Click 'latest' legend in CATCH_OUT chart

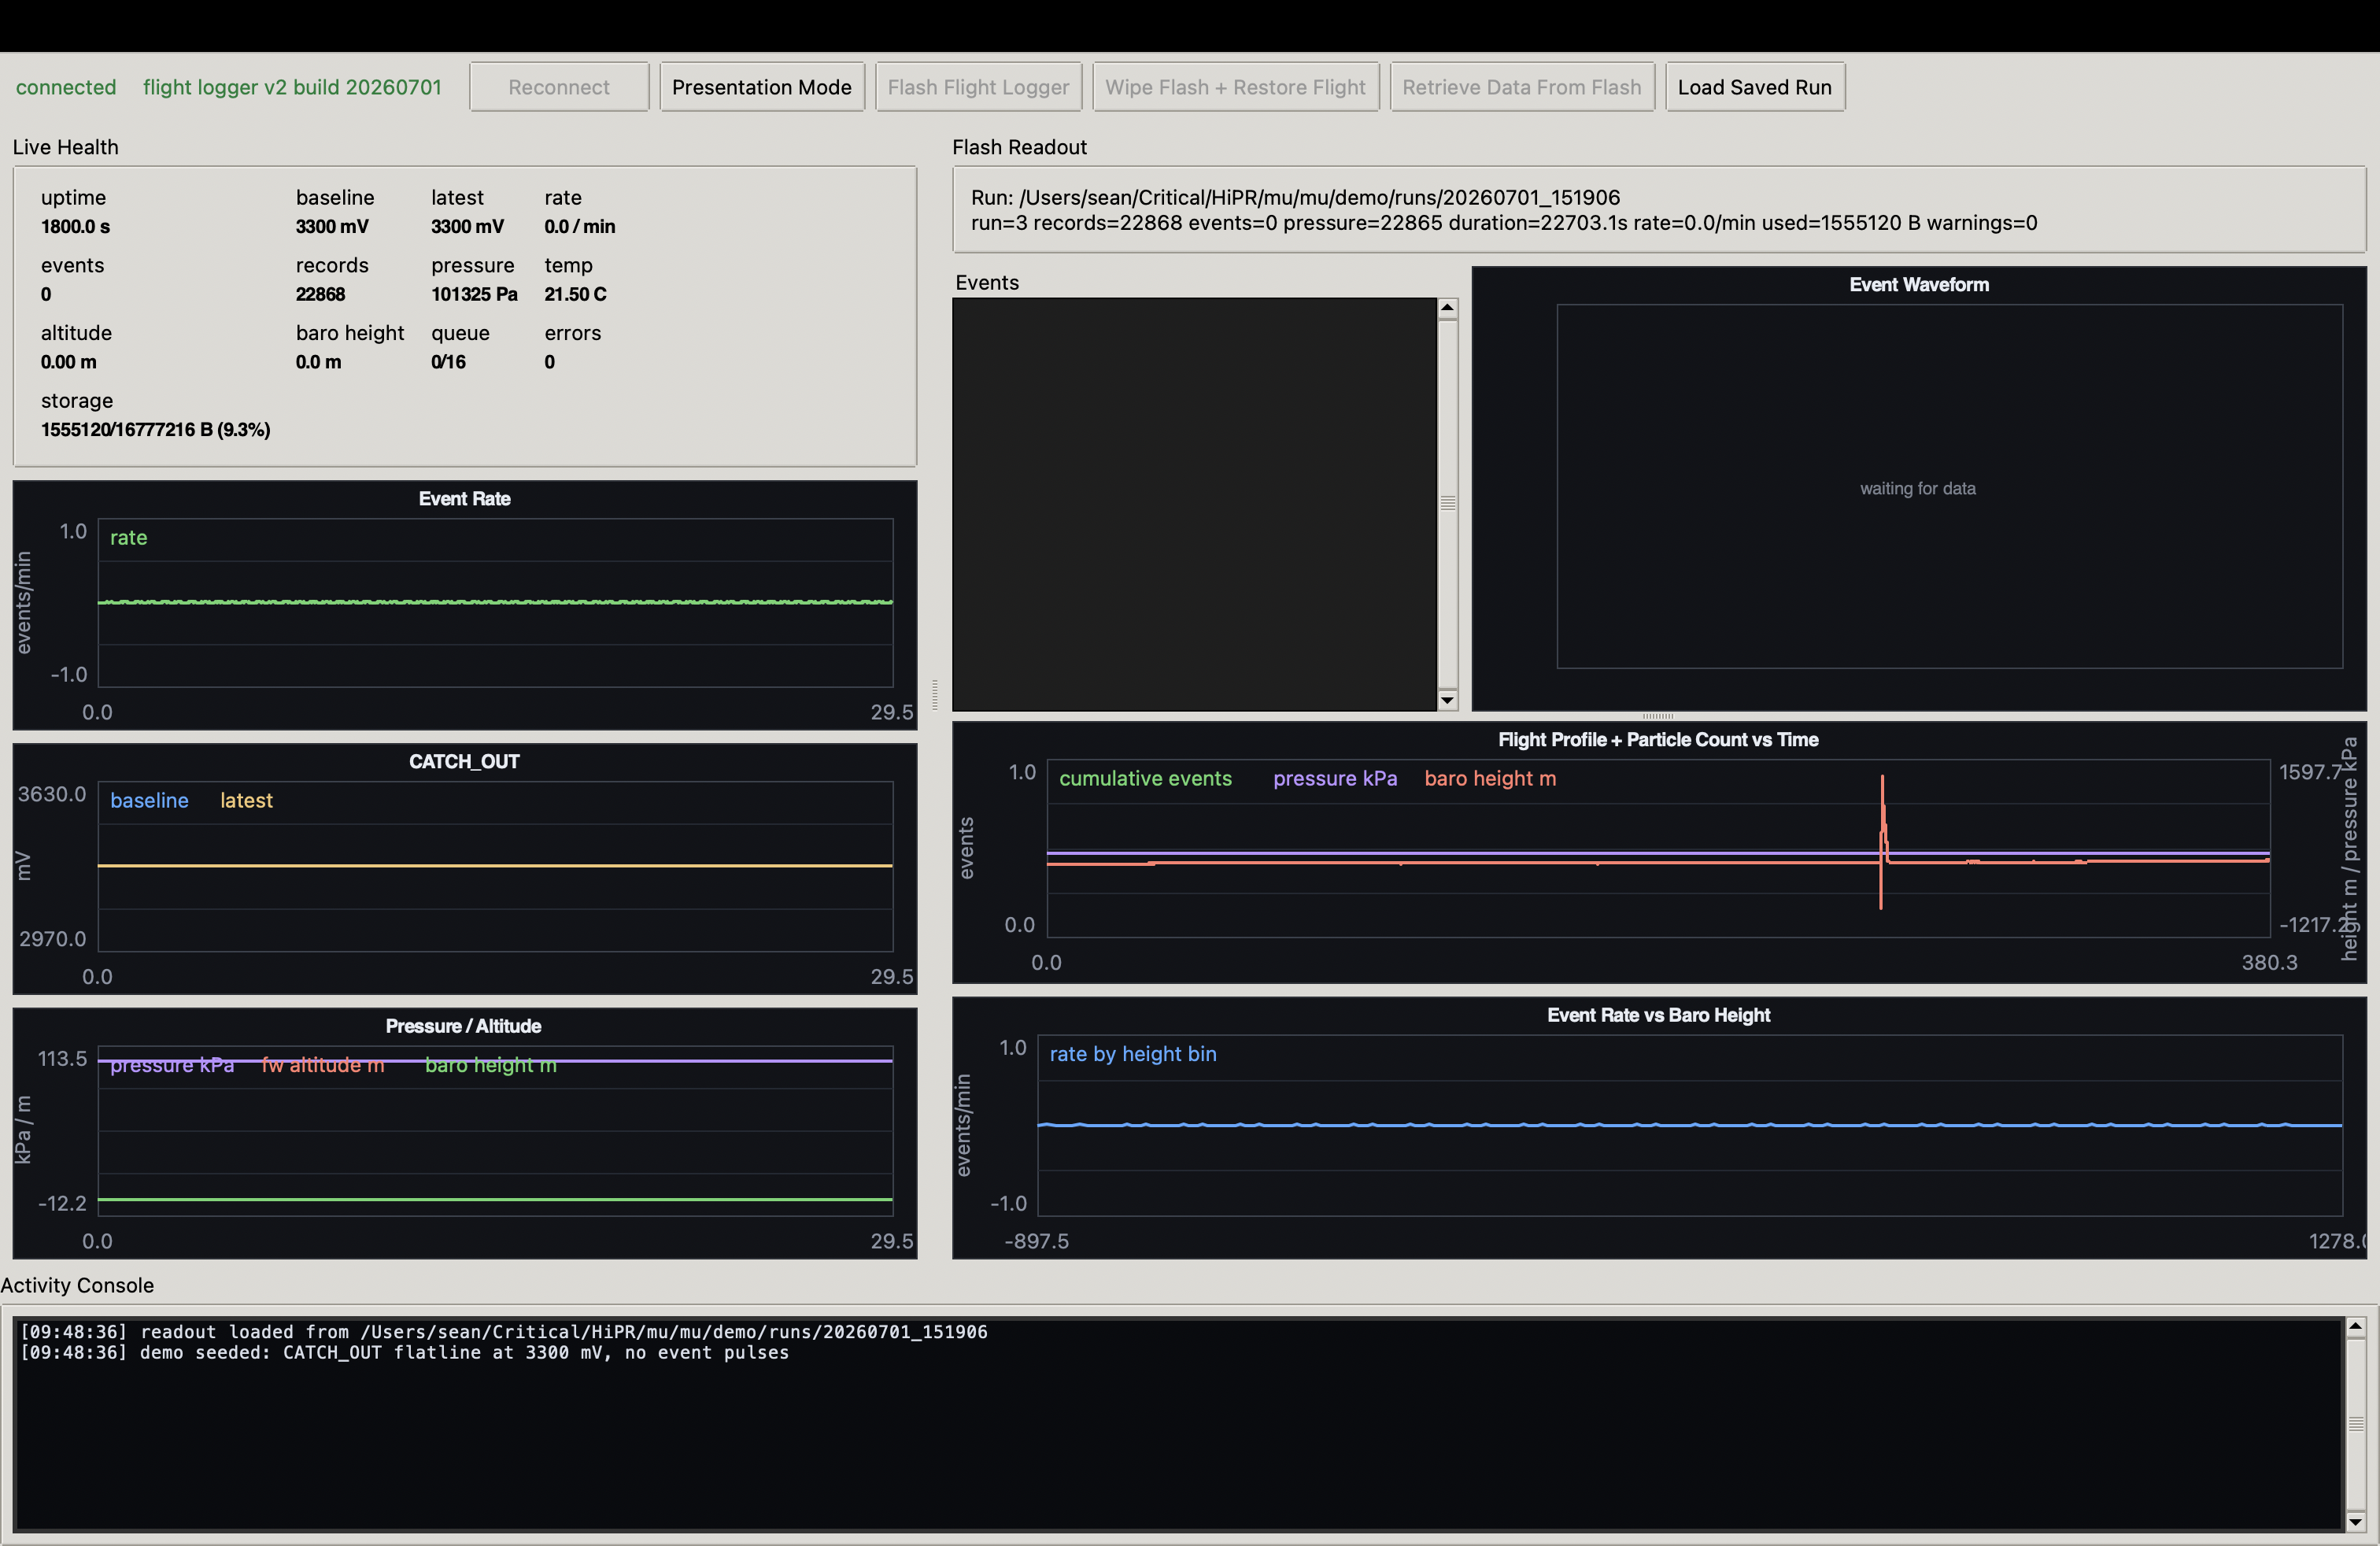(246, 801)
